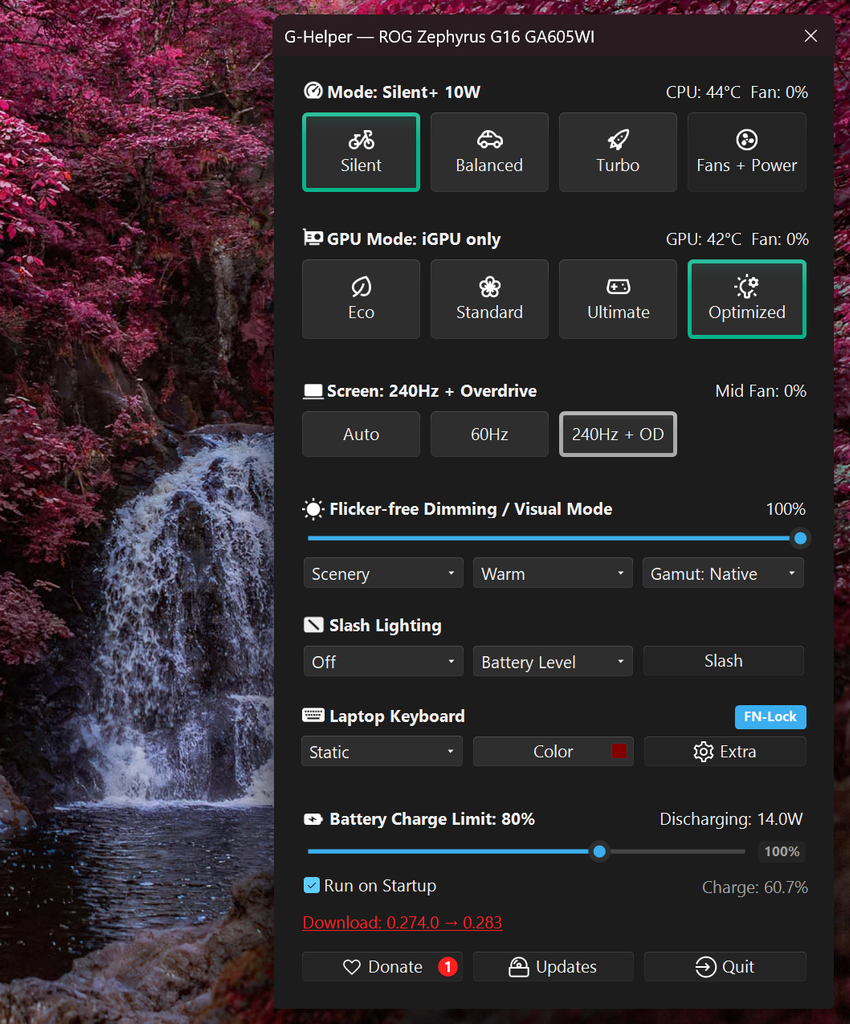Click the 100% one-time charge button
The height and width of the screenshot is (1024, 850).
click(x=781, y=852)
